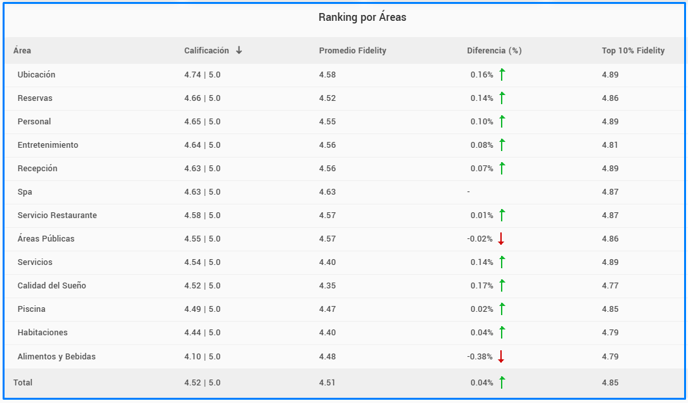Click the red down arrow for Áreas Públicas
The width and height of the screenshot is (688, 403).
[501, 239]
